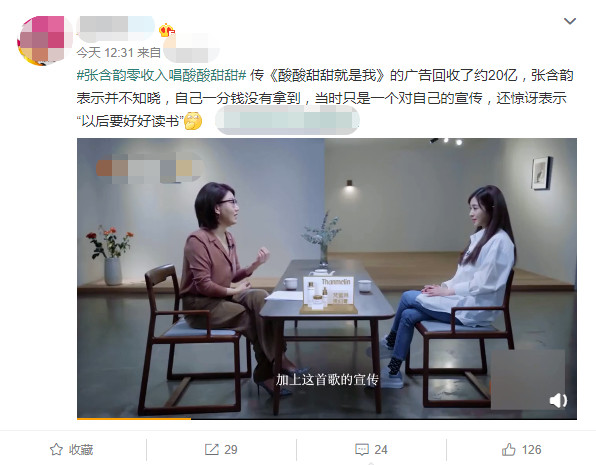
Task: Open comments count 24
Action: [381, 450]
